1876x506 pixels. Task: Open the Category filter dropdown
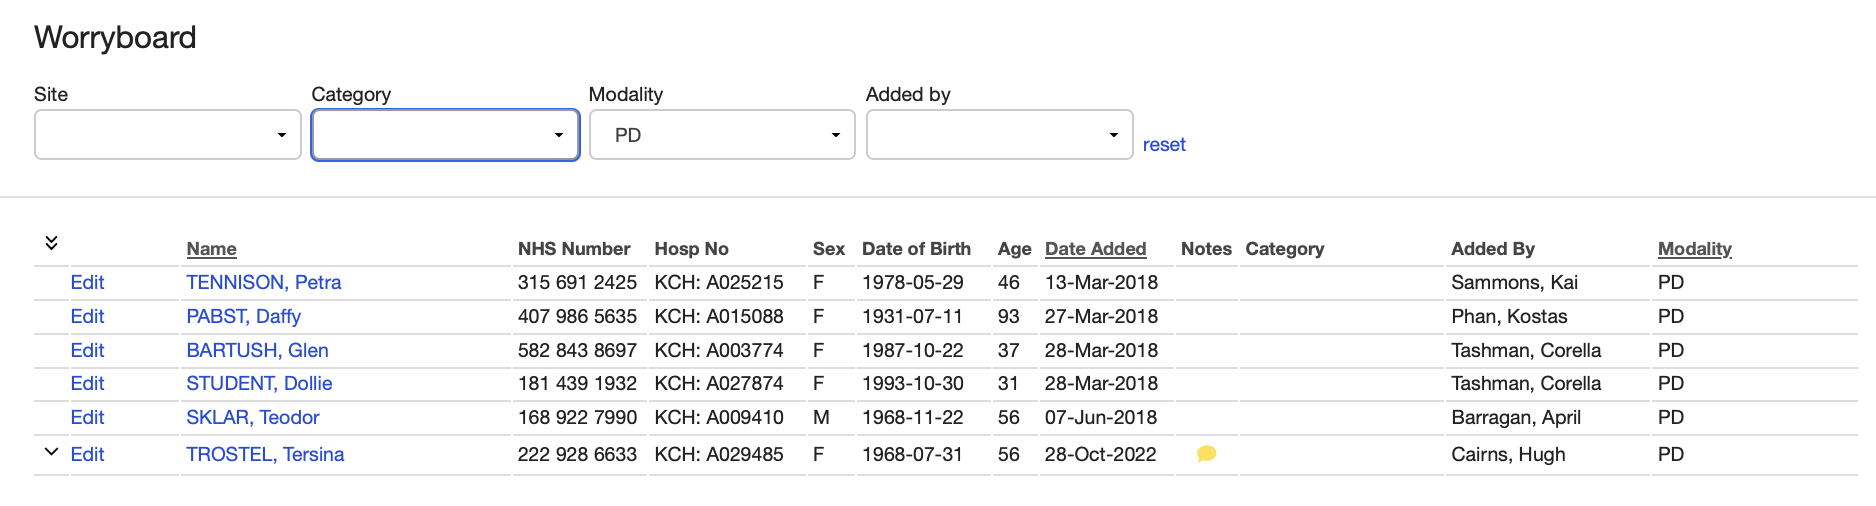pos(445,135)
